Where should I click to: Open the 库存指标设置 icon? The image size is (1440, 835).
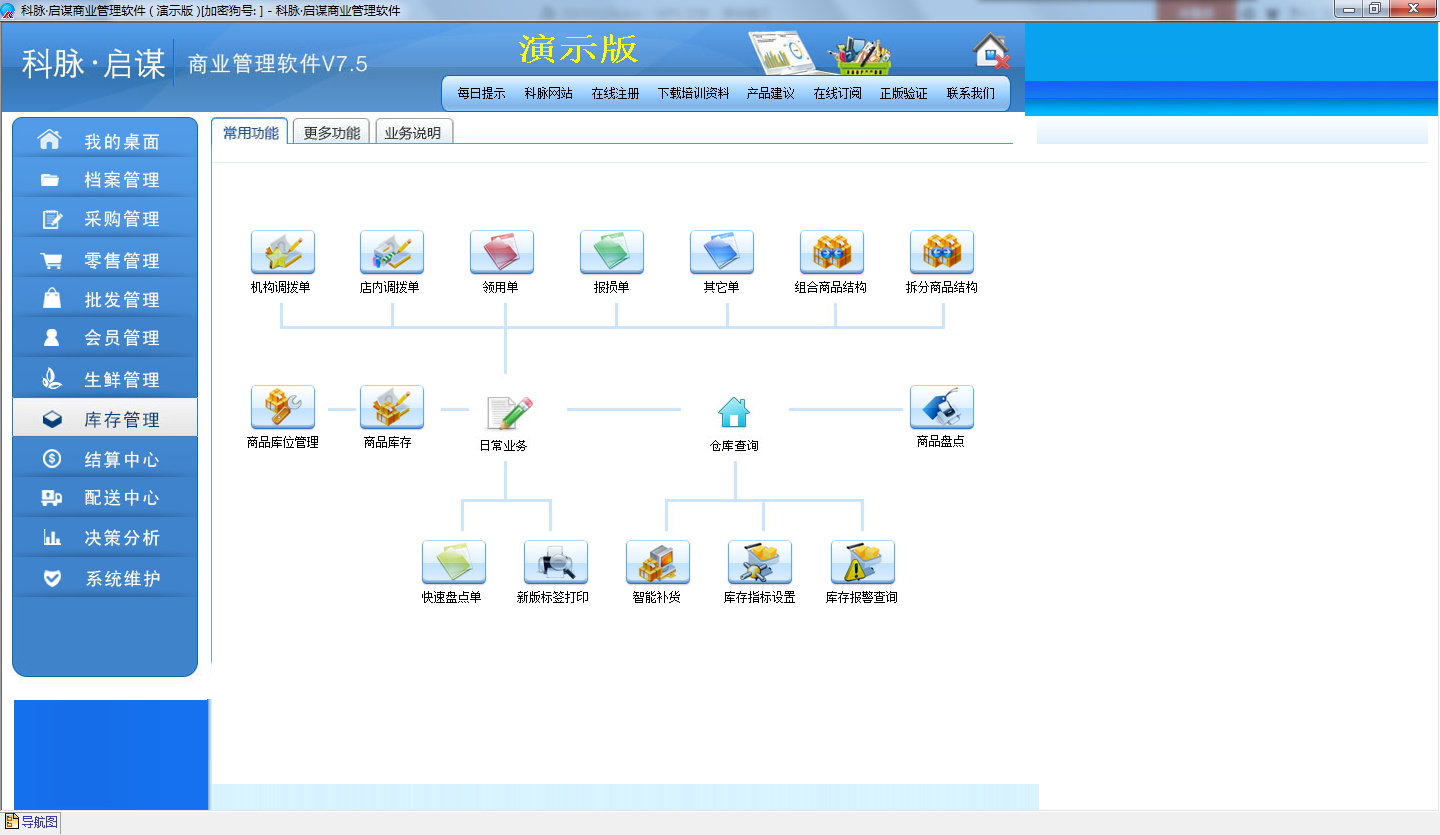tap(760, 562)
